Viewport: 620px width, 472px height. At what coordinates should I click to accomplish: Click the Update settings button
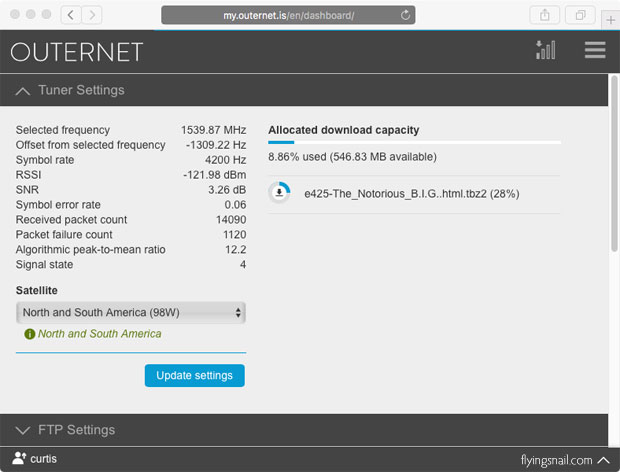tap(195, 375)
